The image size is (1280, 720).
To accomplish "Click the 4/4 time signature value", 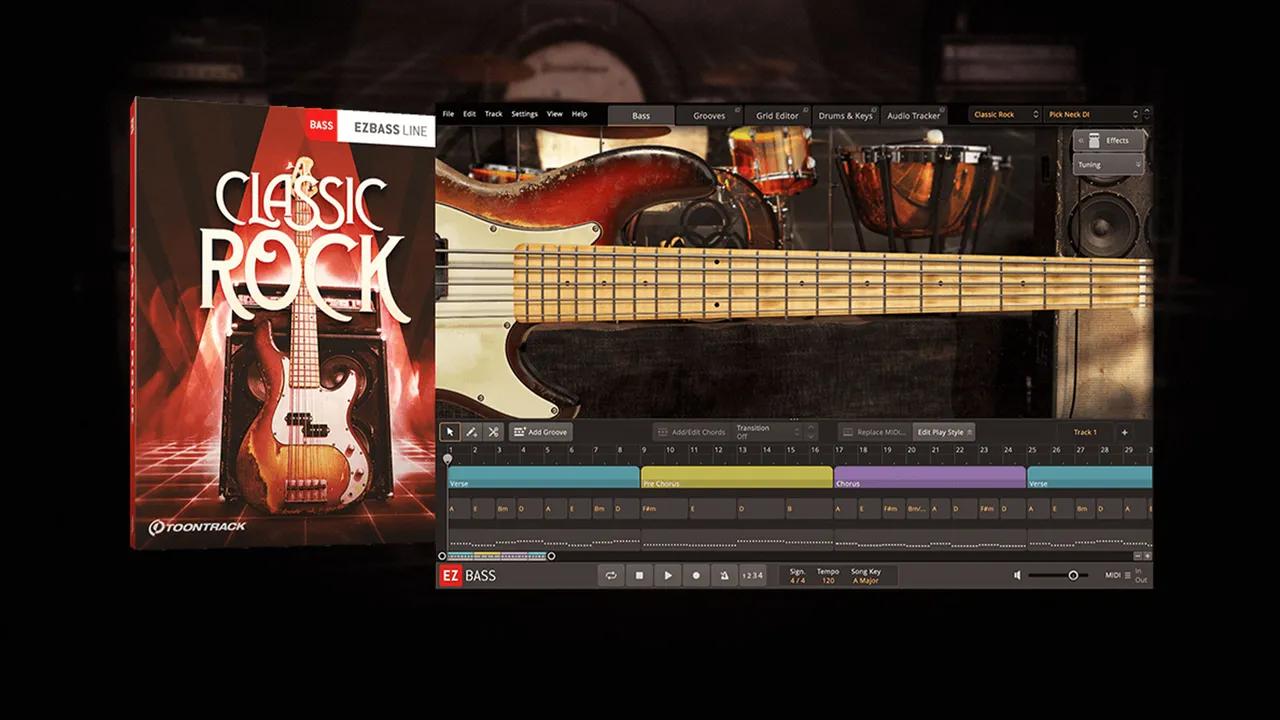I will 797,580.
